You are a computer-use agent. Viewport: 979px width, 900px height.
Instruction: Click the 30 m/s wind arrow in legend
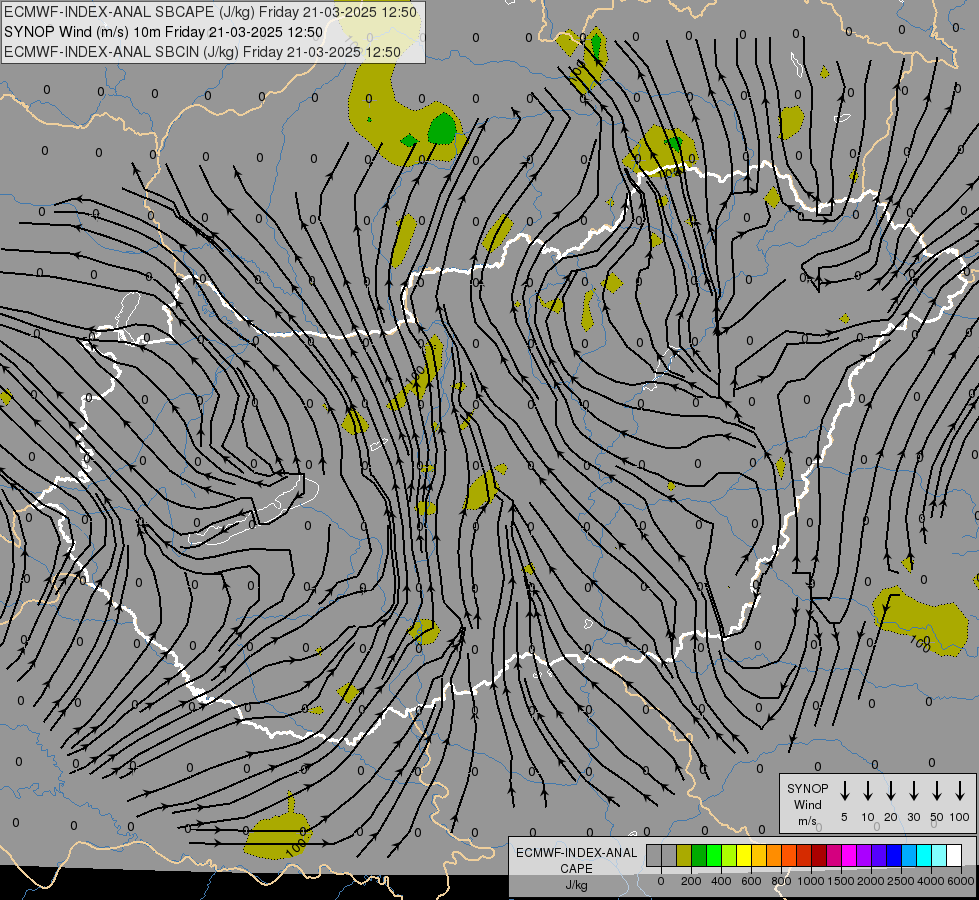913,790
